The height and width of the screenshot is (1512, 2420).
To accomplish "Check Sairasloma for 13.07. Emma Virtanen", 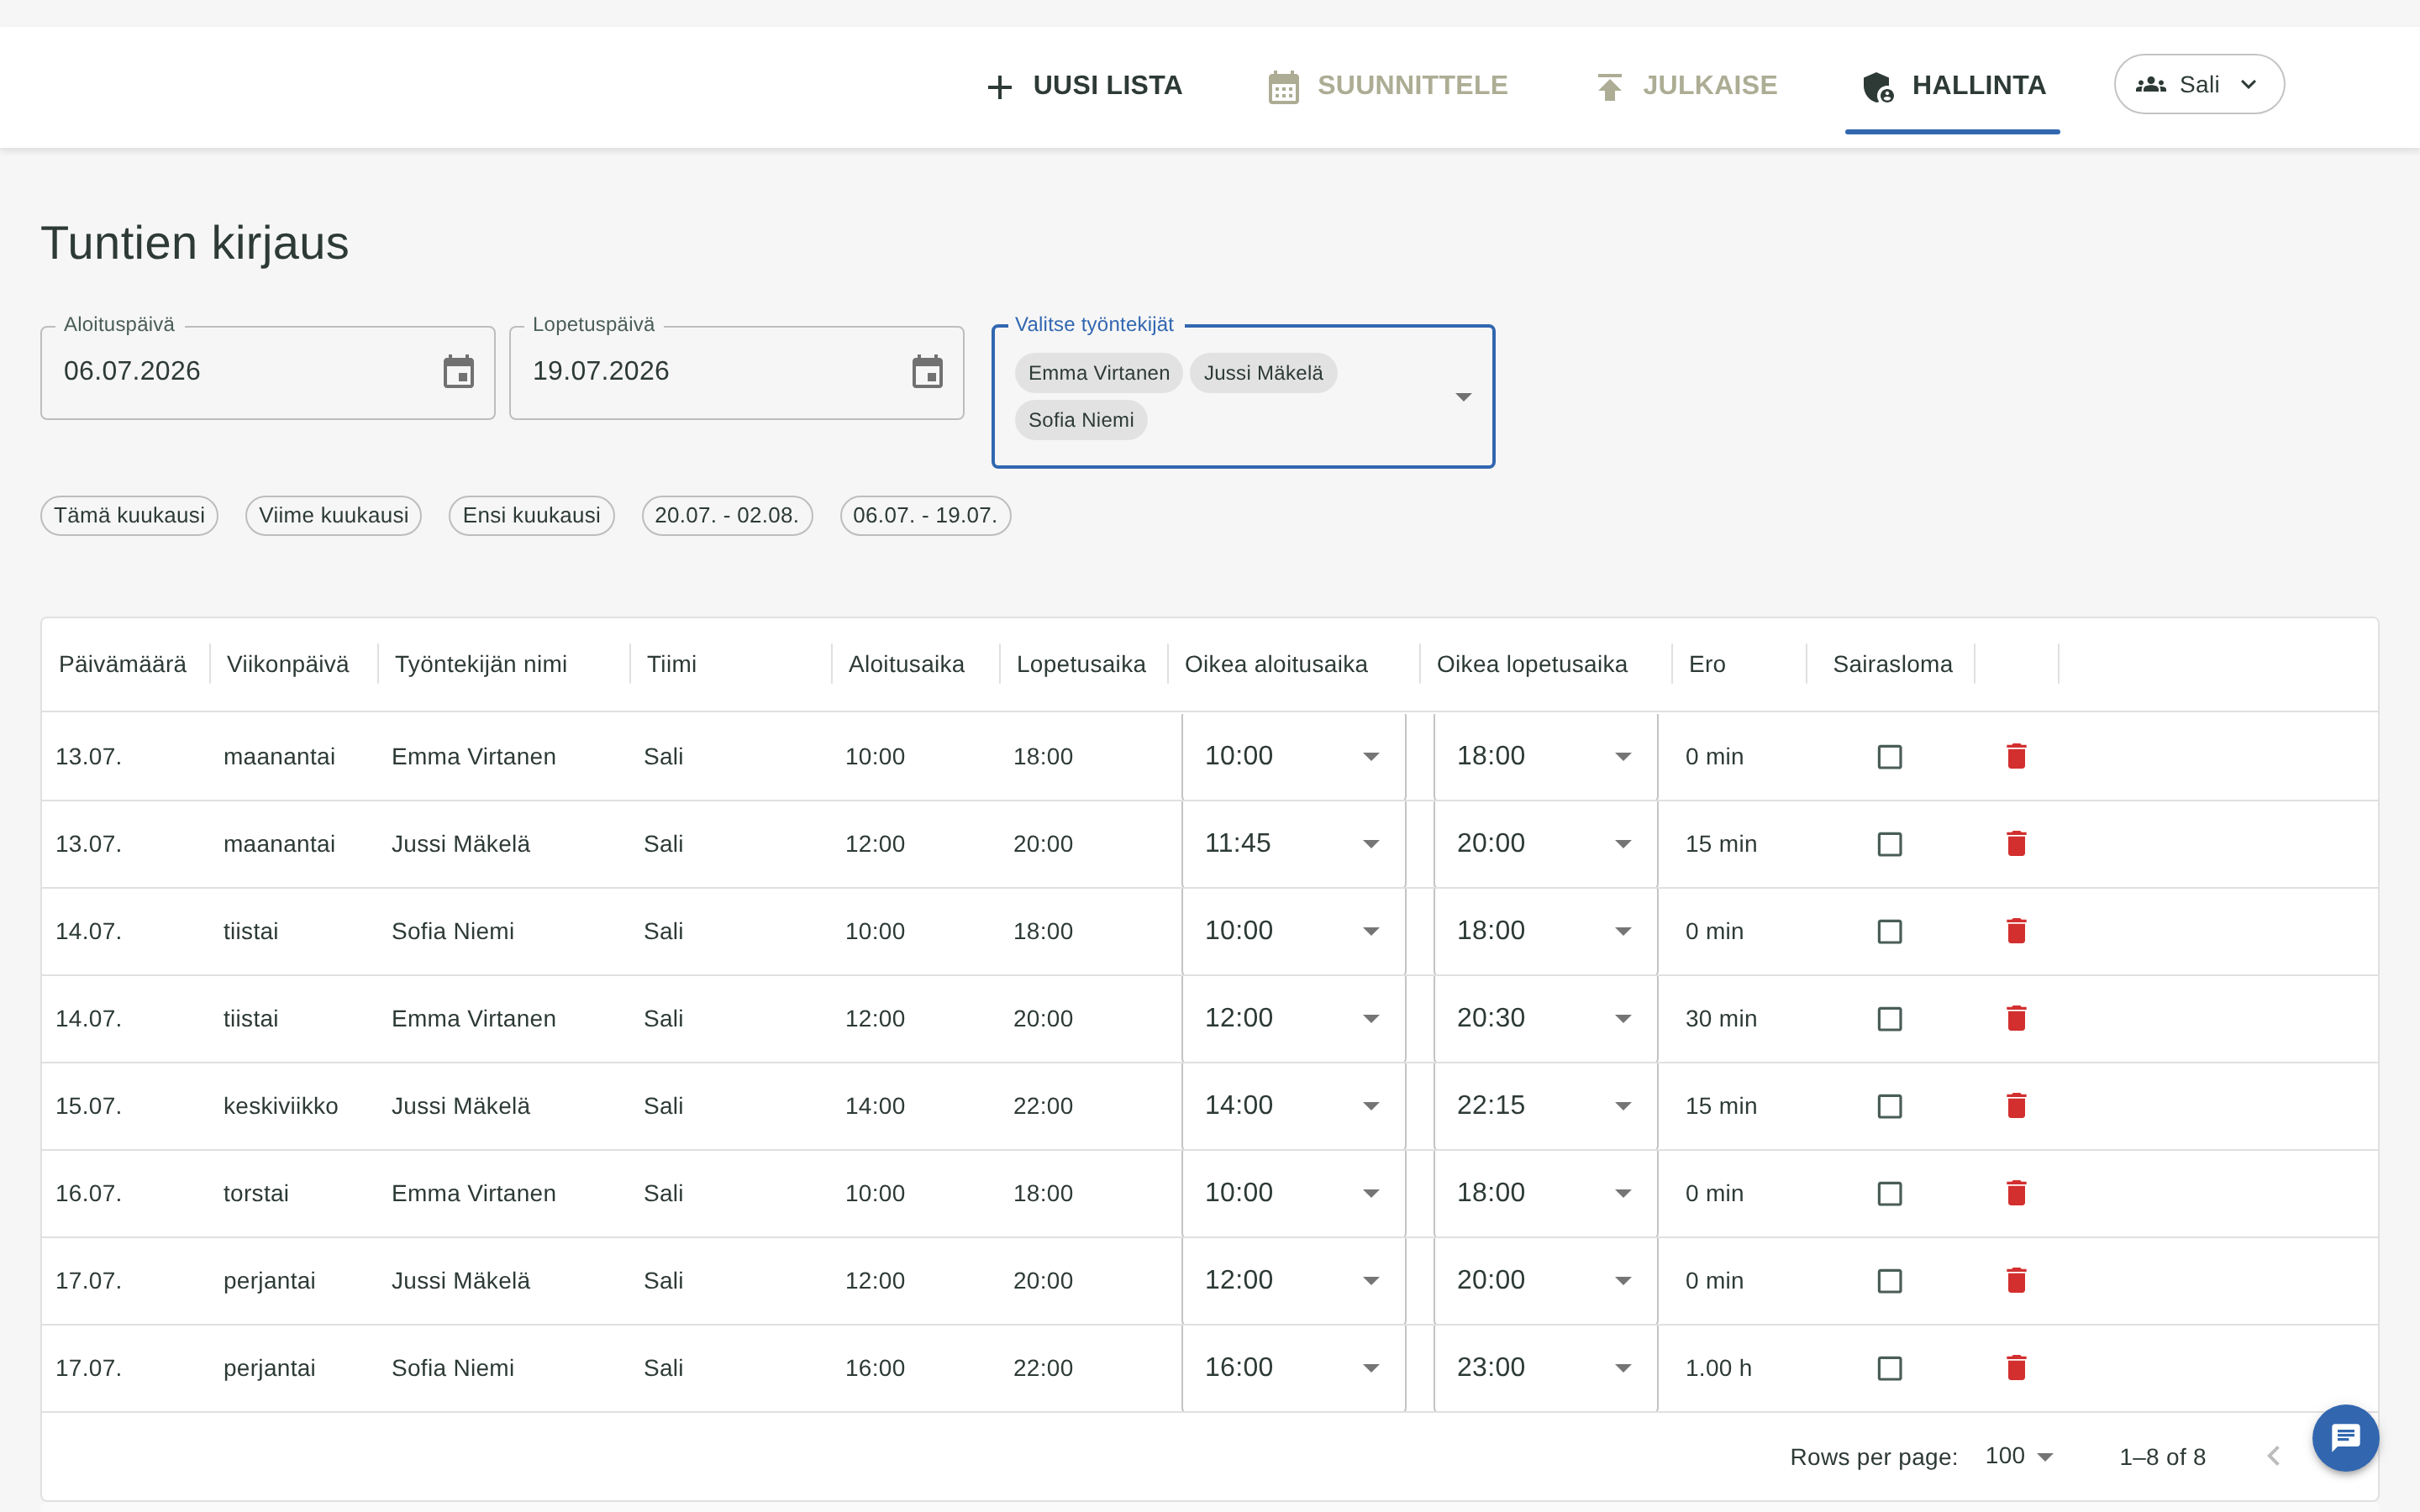I will pyautogui.click(x=1889, y=757).
